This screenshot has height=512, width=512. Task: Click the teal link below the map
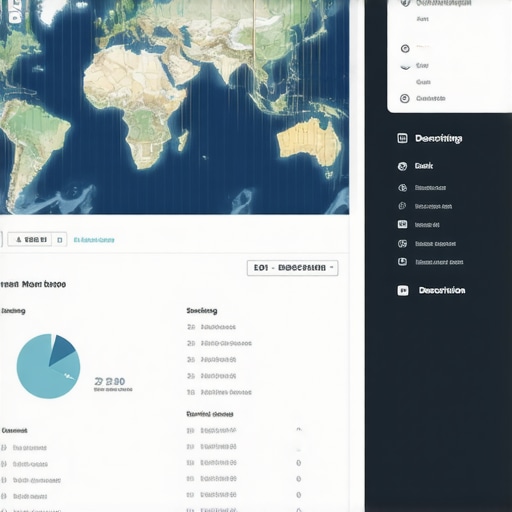[x=94, y=240]
